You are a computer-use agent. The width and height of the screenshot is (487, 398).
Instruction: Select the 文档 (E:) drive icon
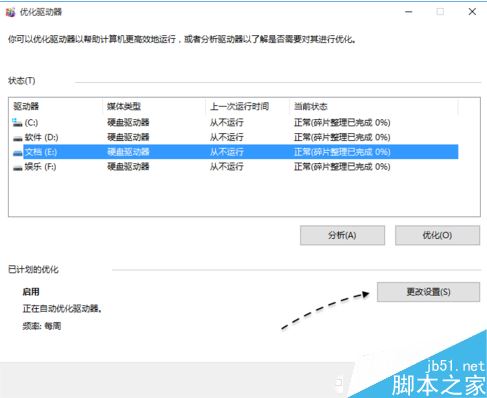(x=17, y=153)
